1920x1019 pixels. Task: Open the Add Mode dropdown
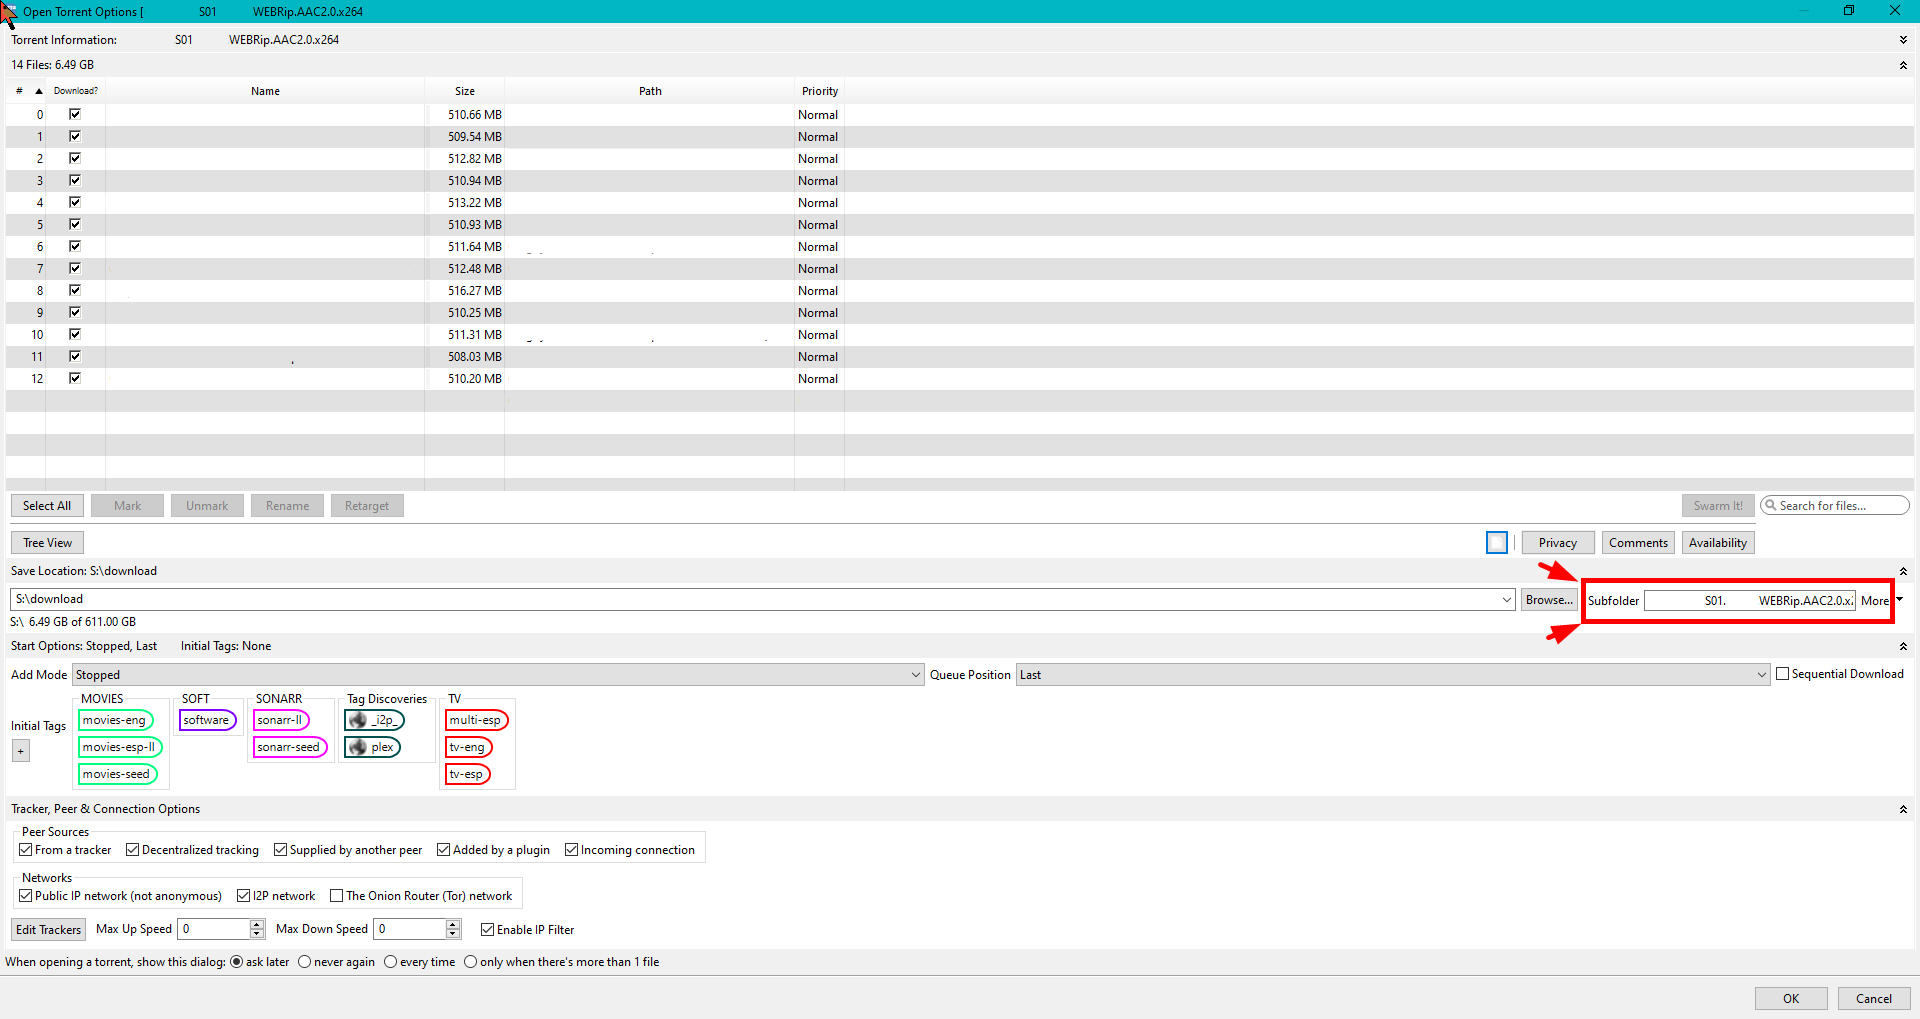click(497, 675)
